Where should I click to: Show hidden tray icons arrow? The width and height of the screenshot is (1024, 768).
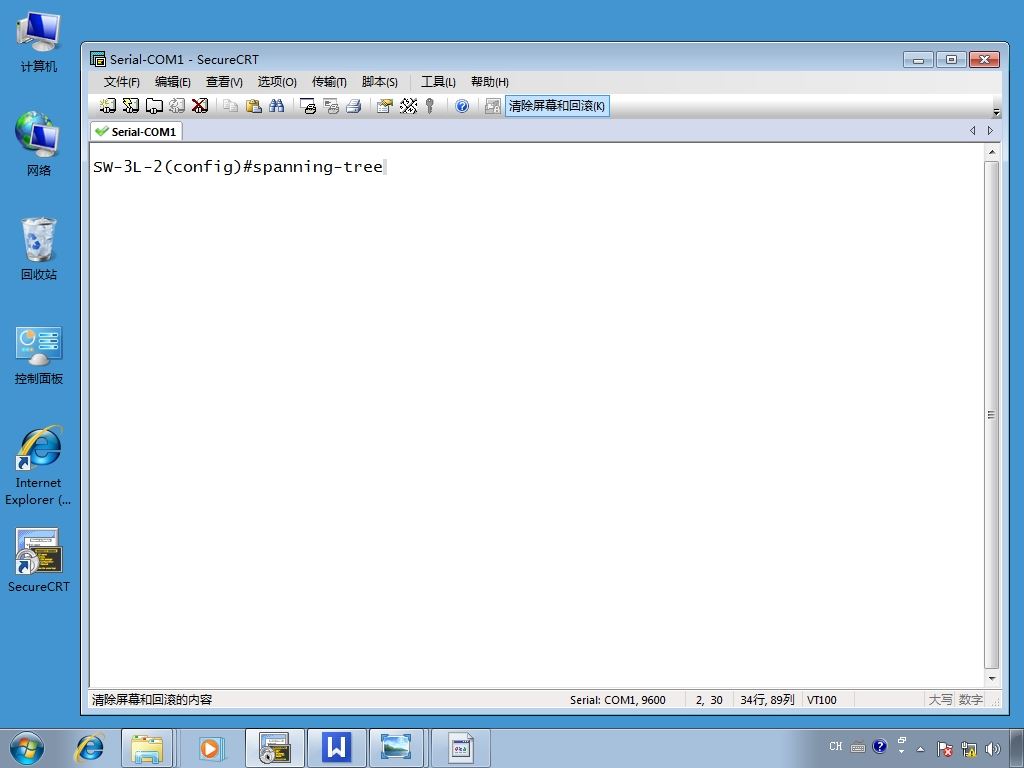921,749
